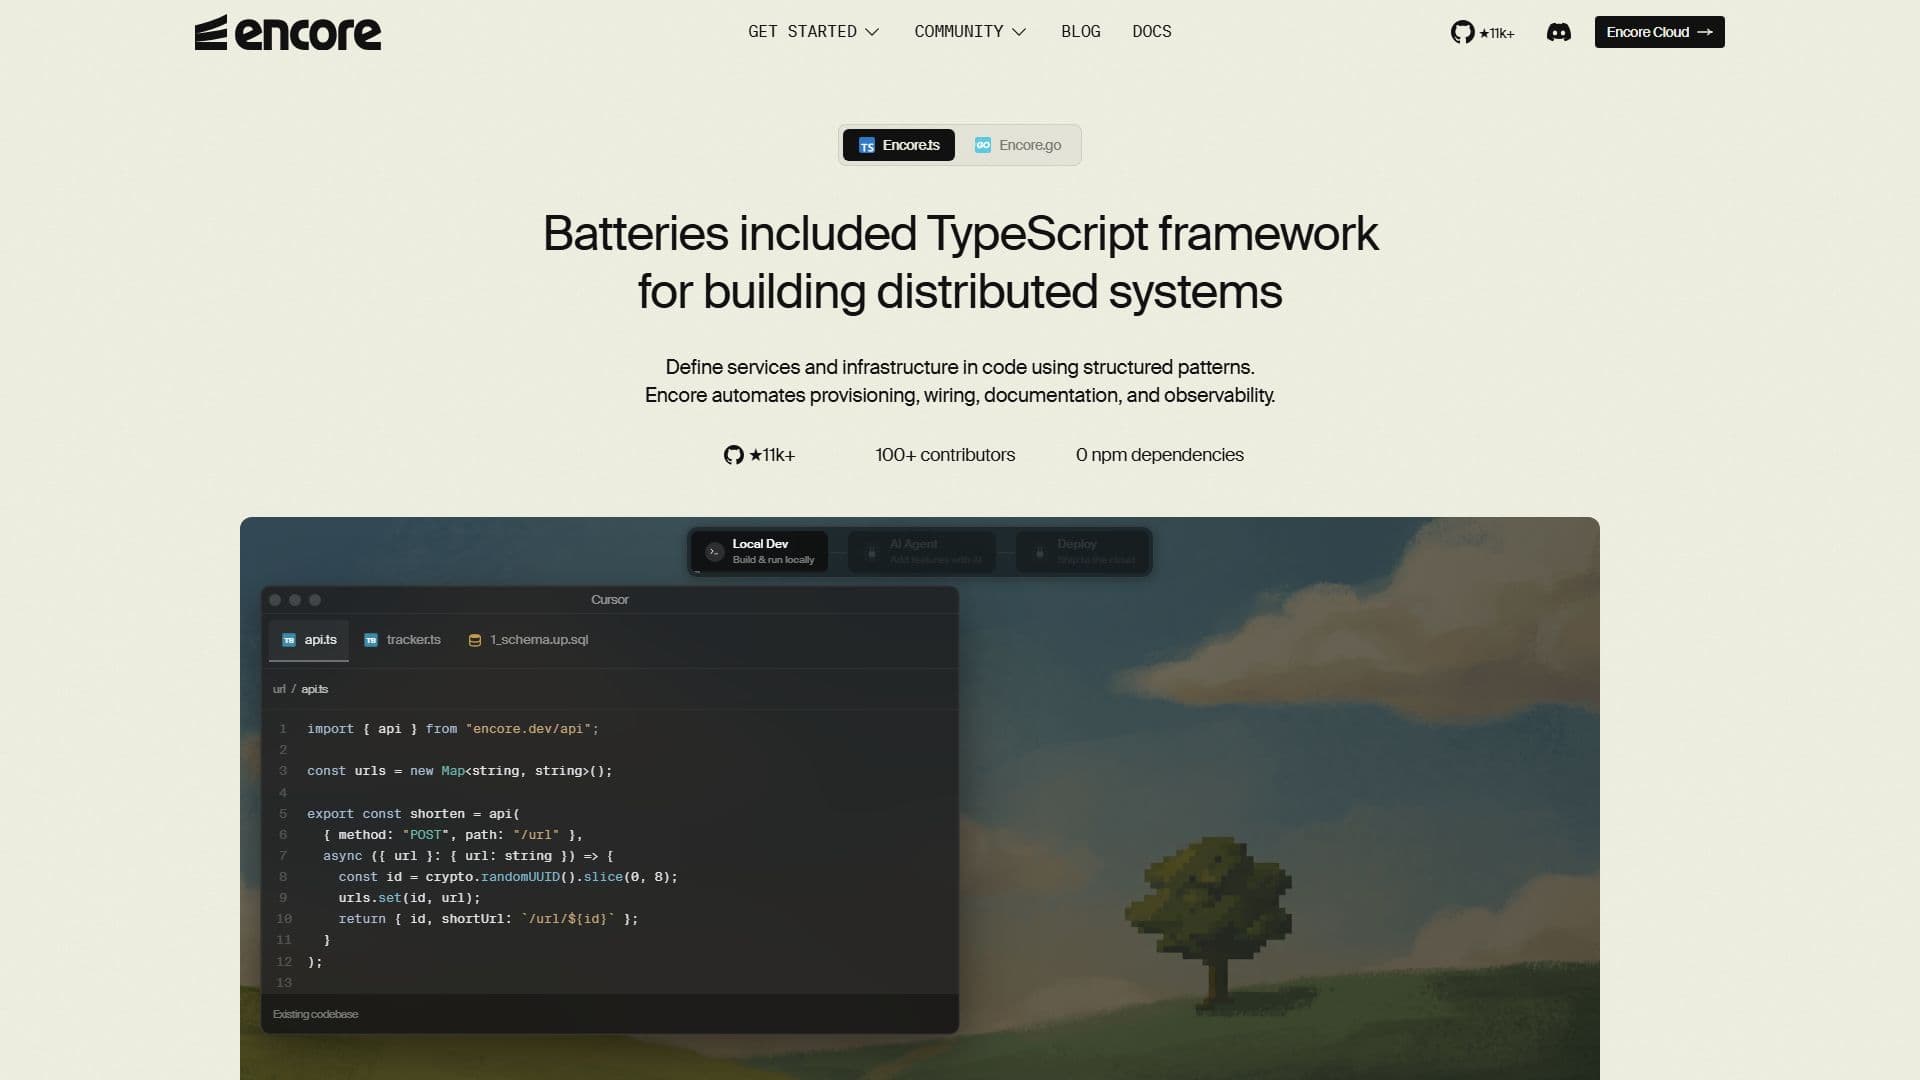Viewport: 1920px width, 1080px height.
Task: Open the DOCS menu item
Action: pyautogui.click(x=1151, y=32)
